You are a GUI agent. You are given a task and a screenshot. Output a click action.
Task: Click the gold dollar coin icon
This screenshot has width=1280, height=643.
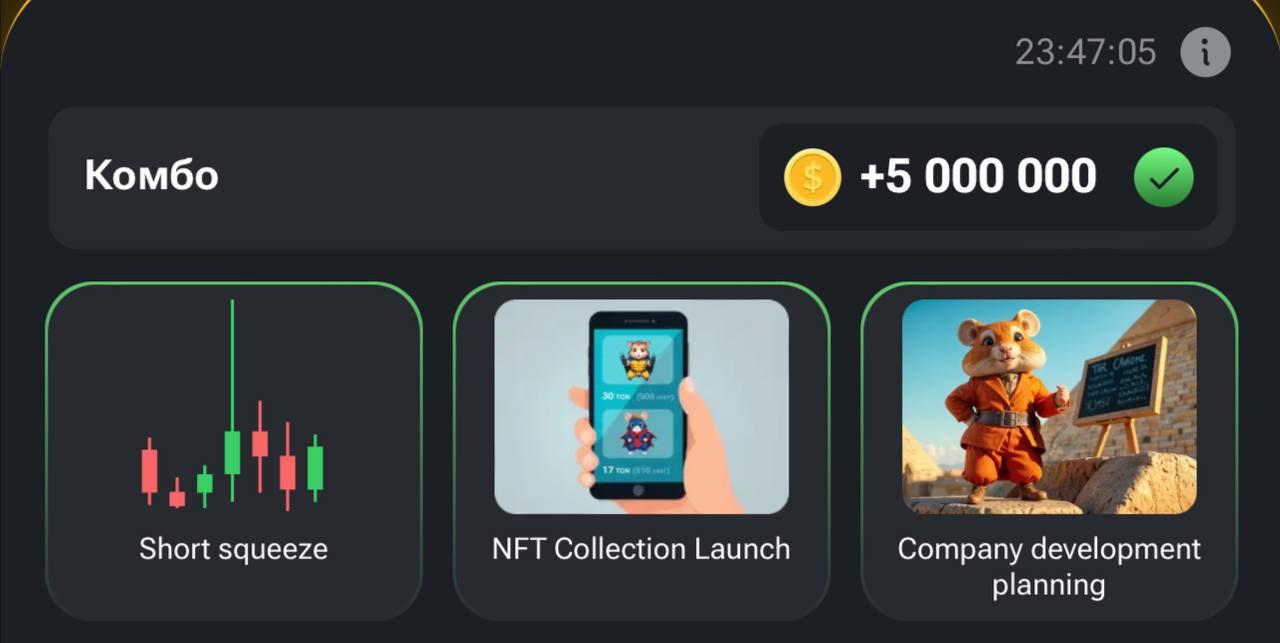coord(812,177)
